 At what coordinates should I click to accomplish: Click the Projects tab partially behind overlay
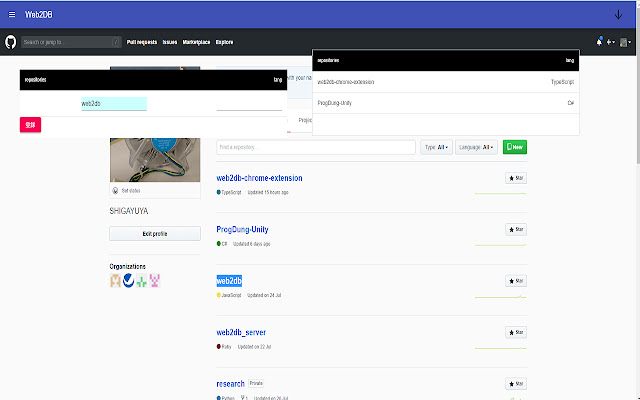point(305,120)
